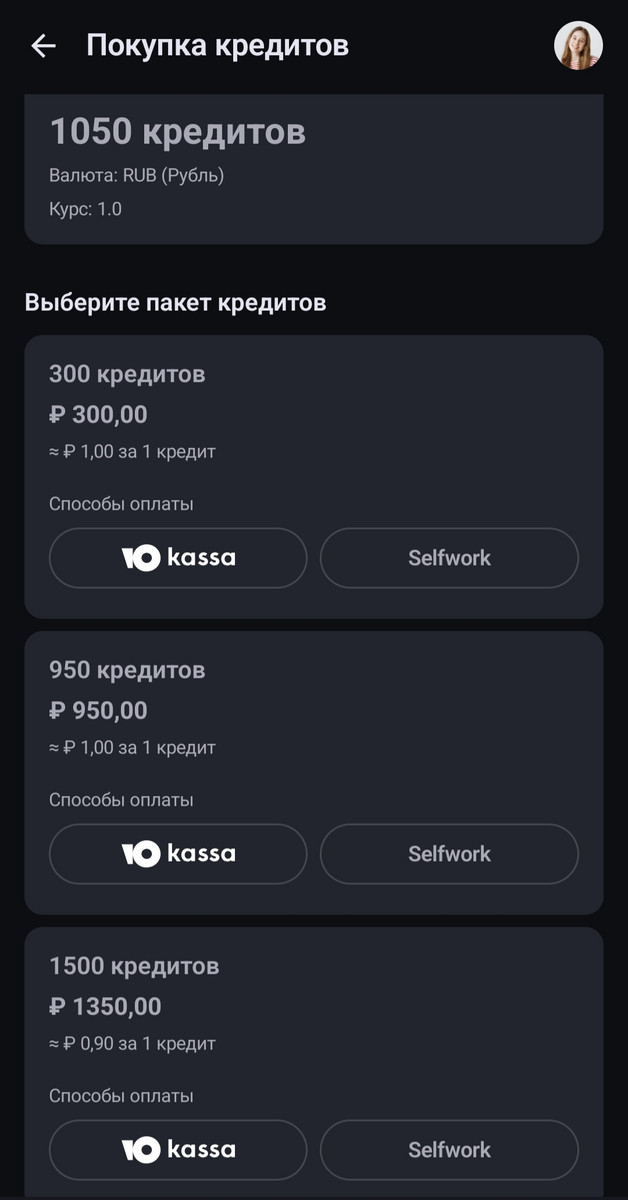Click the 1050 кредитов balance

(177, 132)
